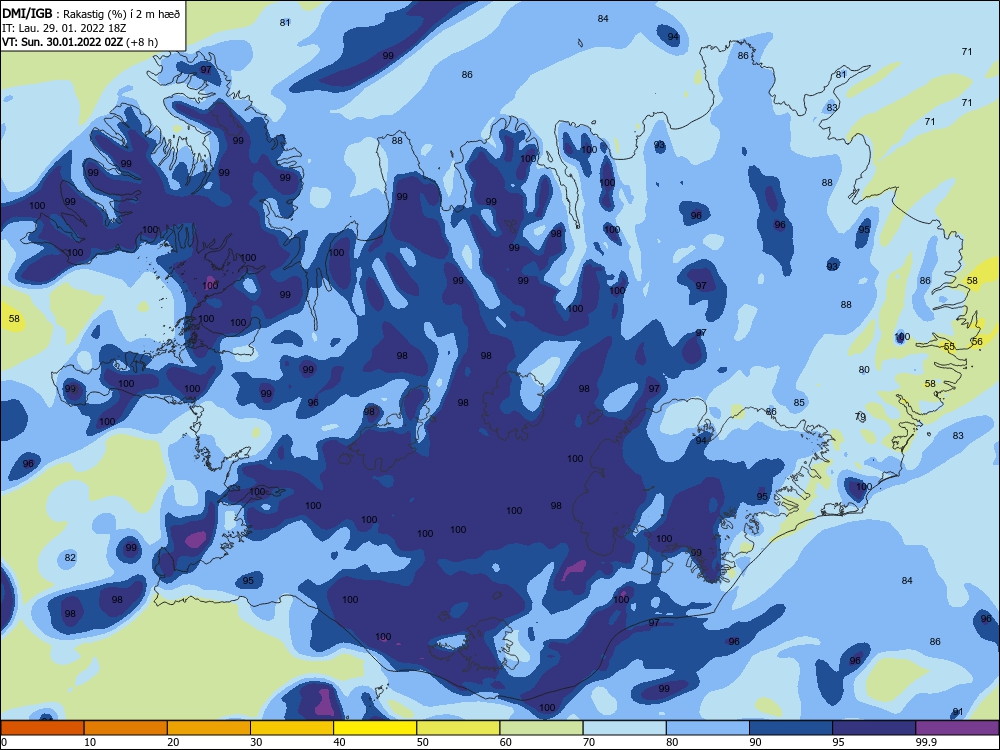
Task: Click the '10' legend scale label
Action: coord(90,742)
